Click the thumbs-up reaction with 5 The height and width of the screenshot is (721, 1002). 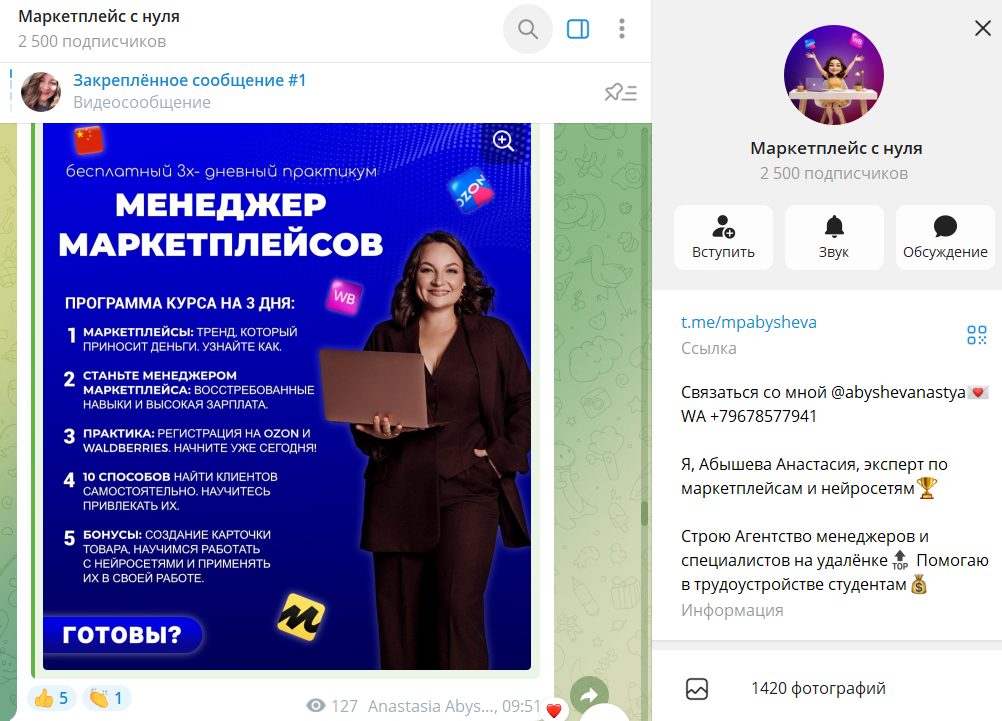[51, 698]
